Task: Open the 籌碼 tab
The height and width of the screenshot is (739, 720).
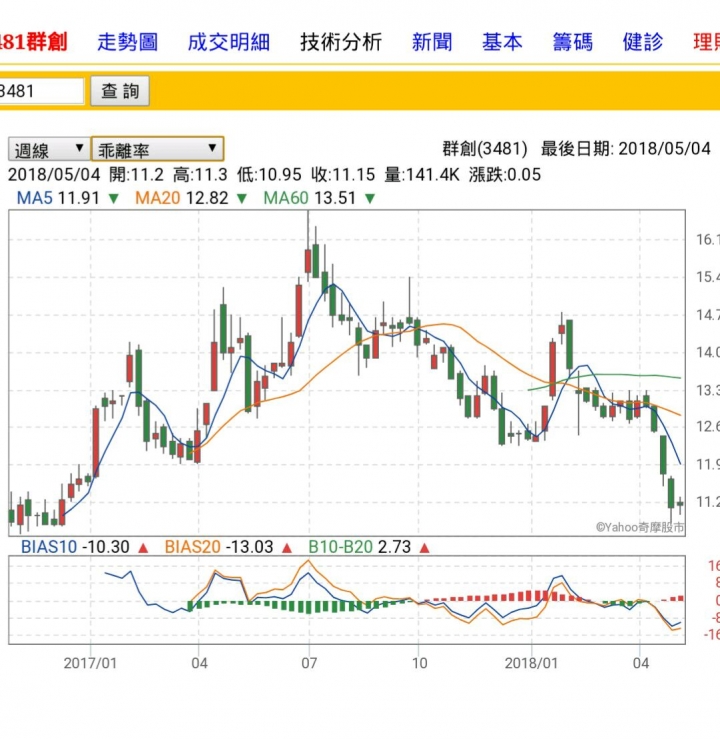Action: (573, 42)
